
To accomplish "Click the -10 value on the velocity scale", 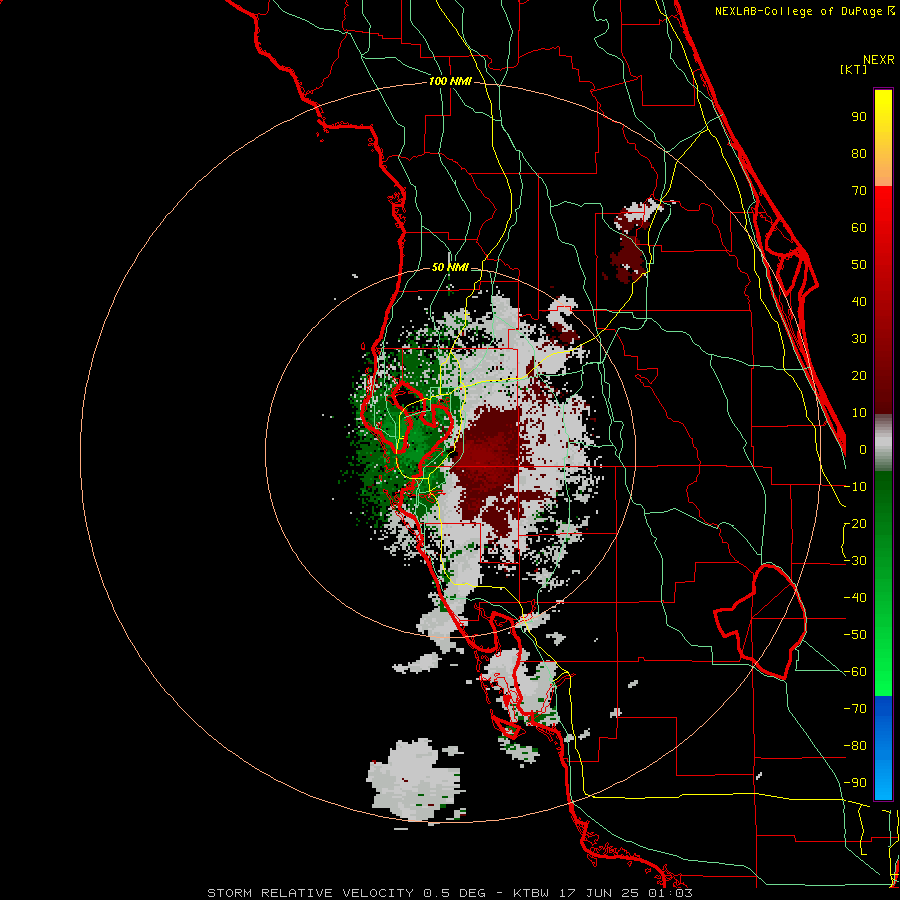I will (855, 487).
